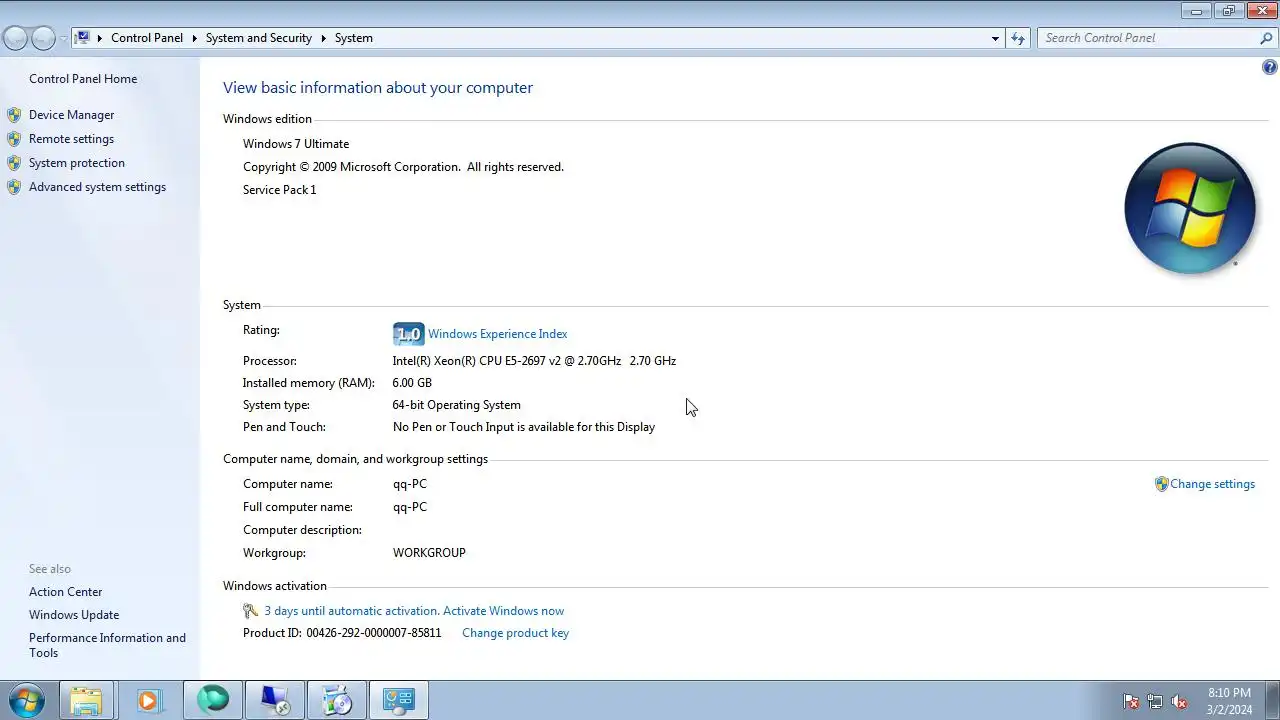Open System protection link
Viewport: 1280px width, 720px height.
pos(77,163)
